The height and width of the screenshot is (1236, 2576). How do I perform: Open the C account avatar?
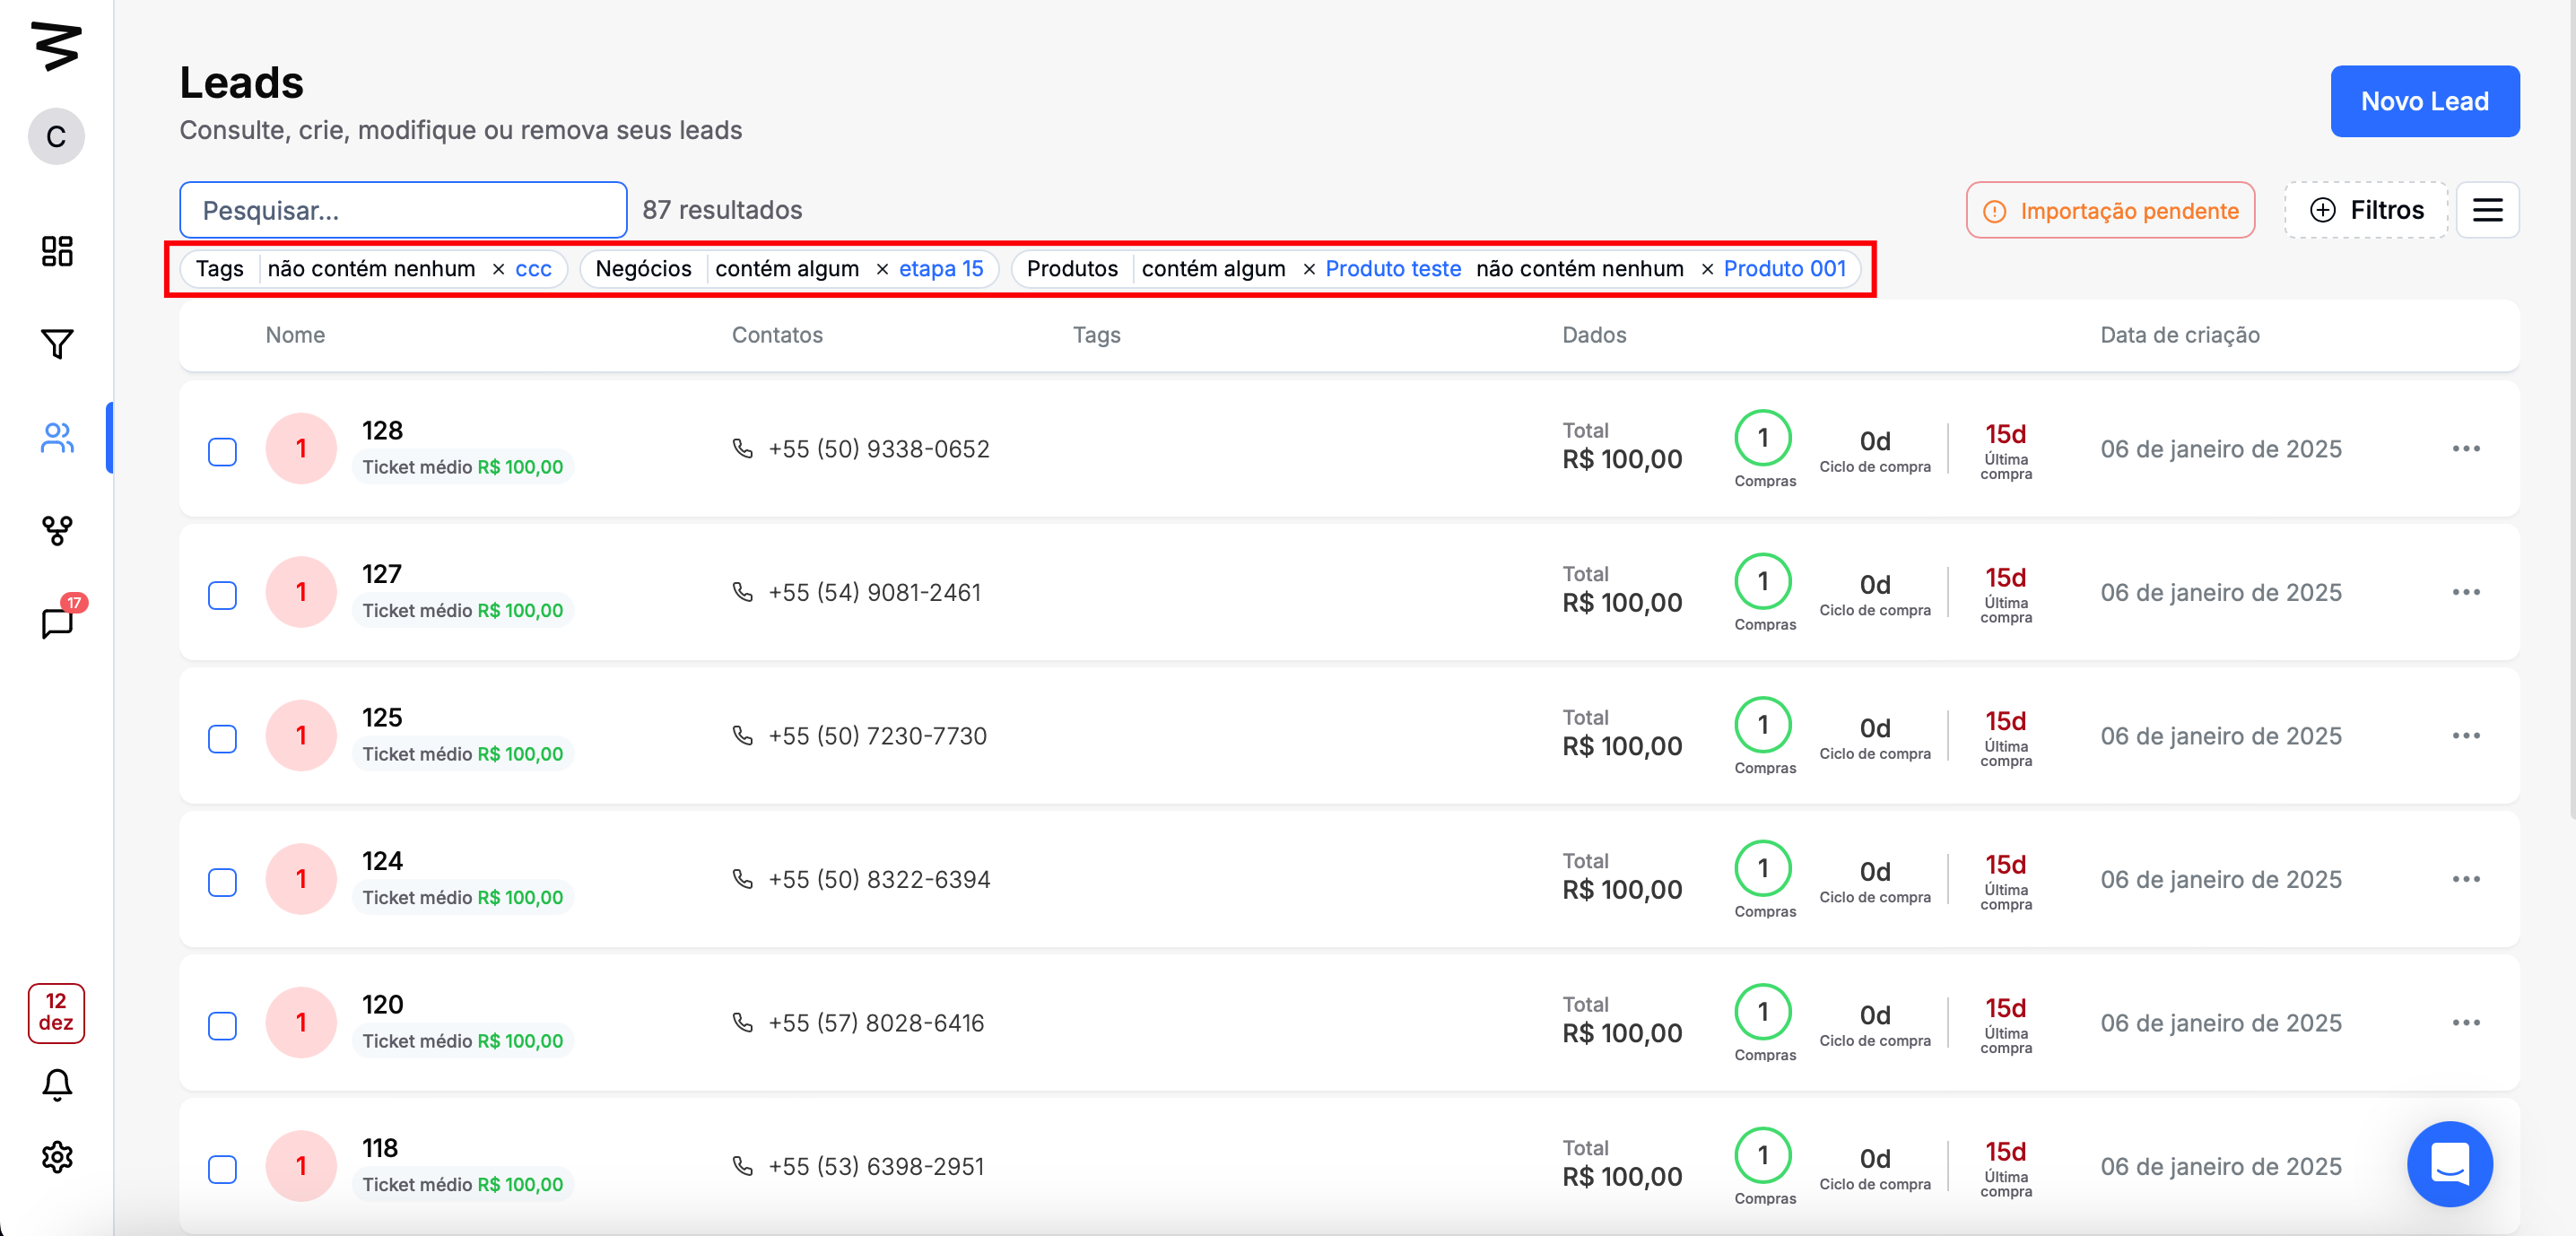[x=56, y=136]
